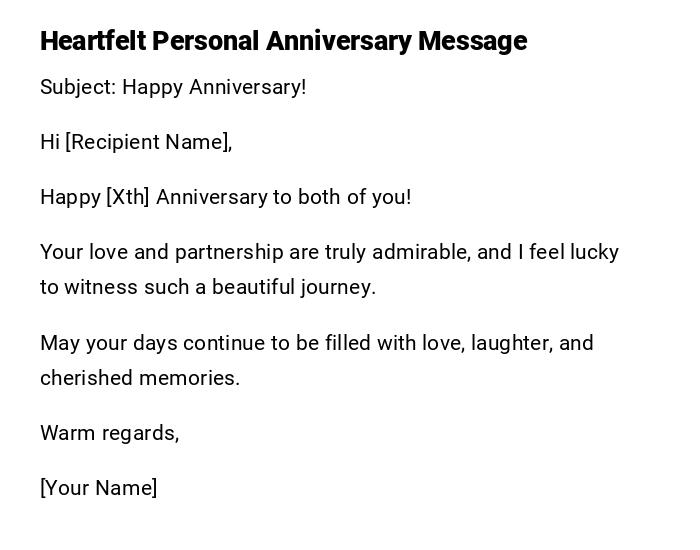Click 'May your days continue' text

point(148,343)
